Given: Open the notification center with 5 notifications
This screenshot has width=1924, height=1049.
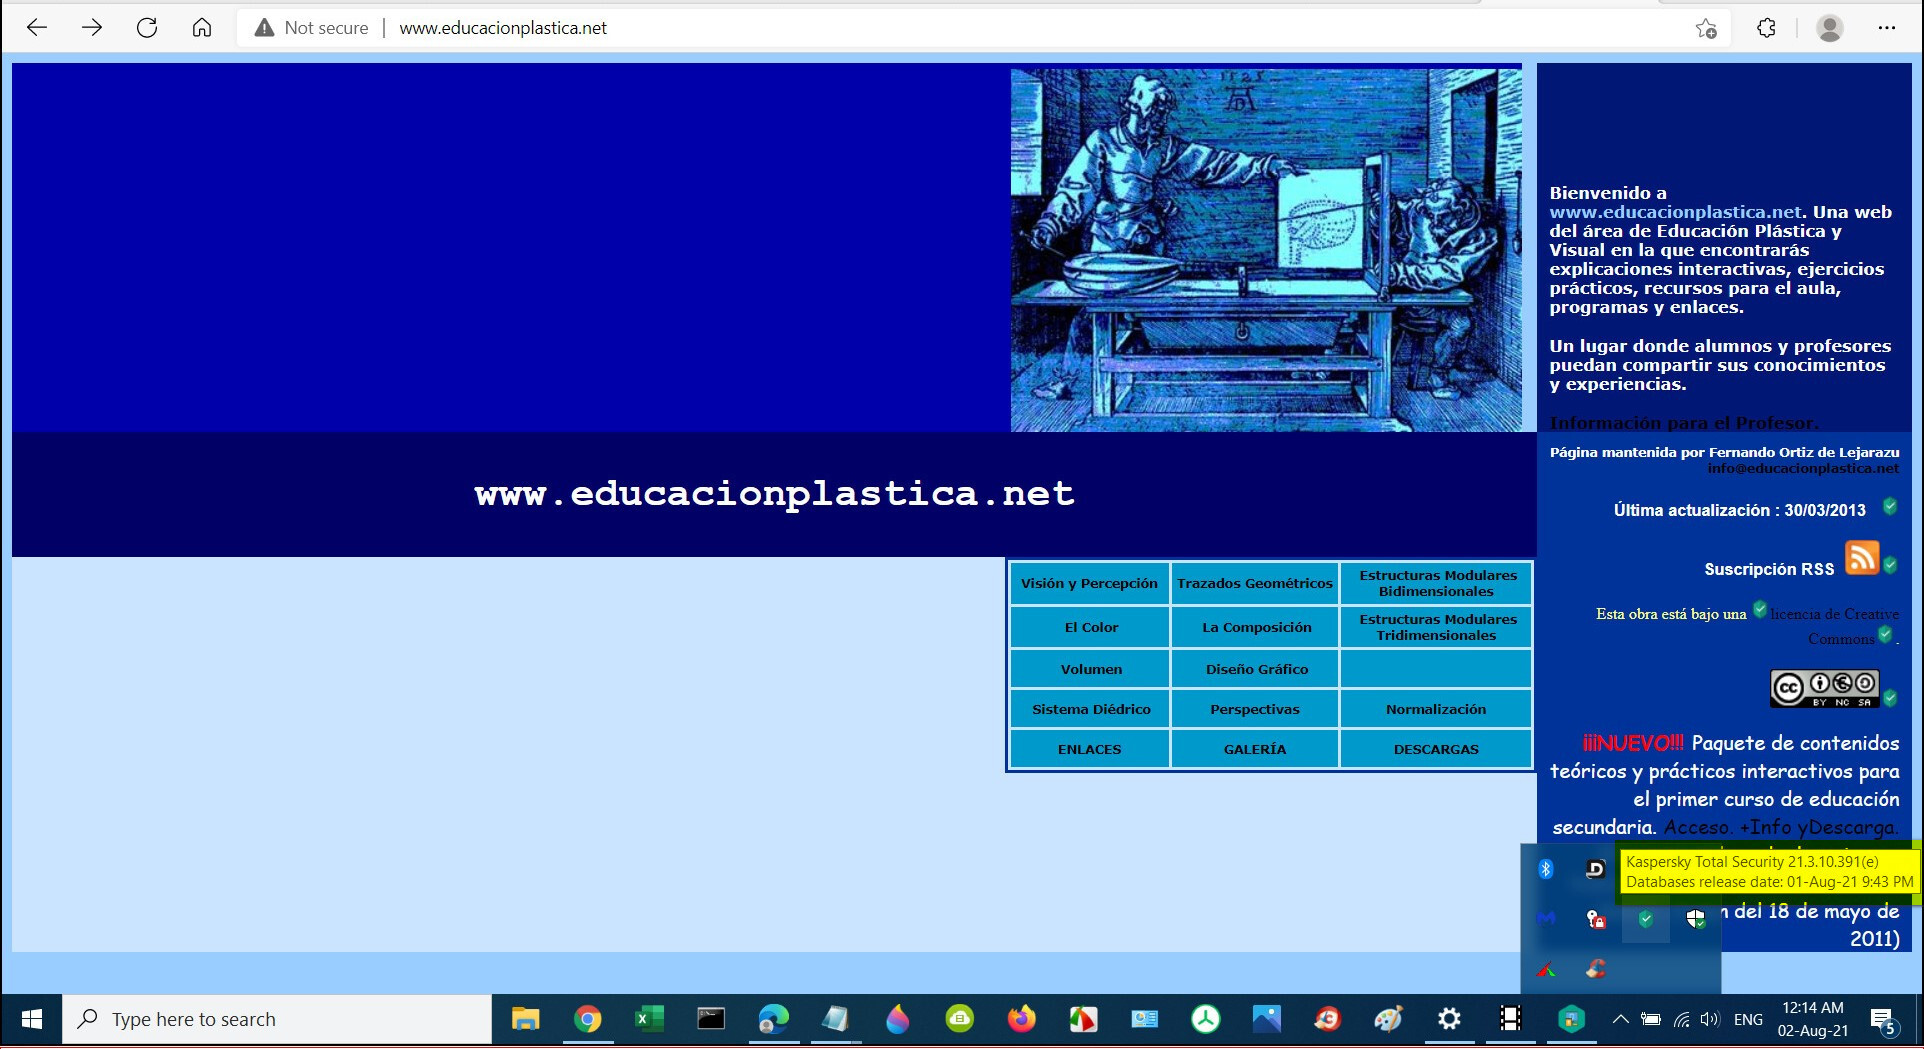Looking at the screenshot, I should click(1885, 1019).
